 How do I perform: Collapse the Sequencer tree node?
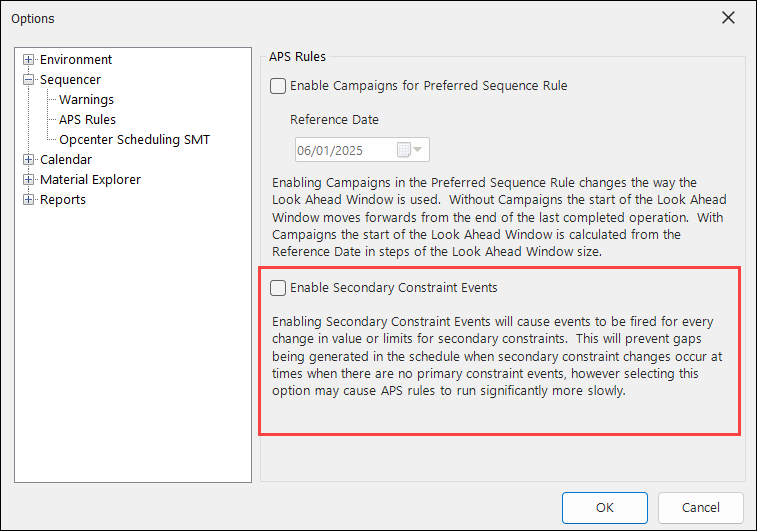pos(29,80)
